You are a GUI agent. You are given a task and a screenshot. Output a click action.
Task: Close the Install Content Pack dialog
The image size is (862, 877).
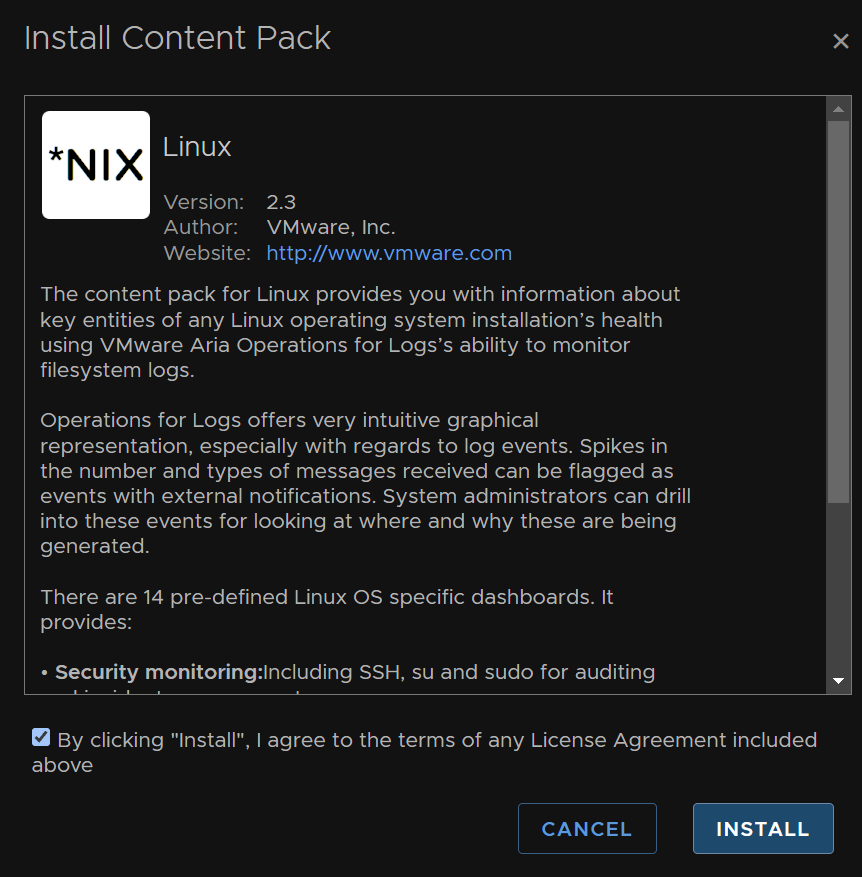coord(840,41)
